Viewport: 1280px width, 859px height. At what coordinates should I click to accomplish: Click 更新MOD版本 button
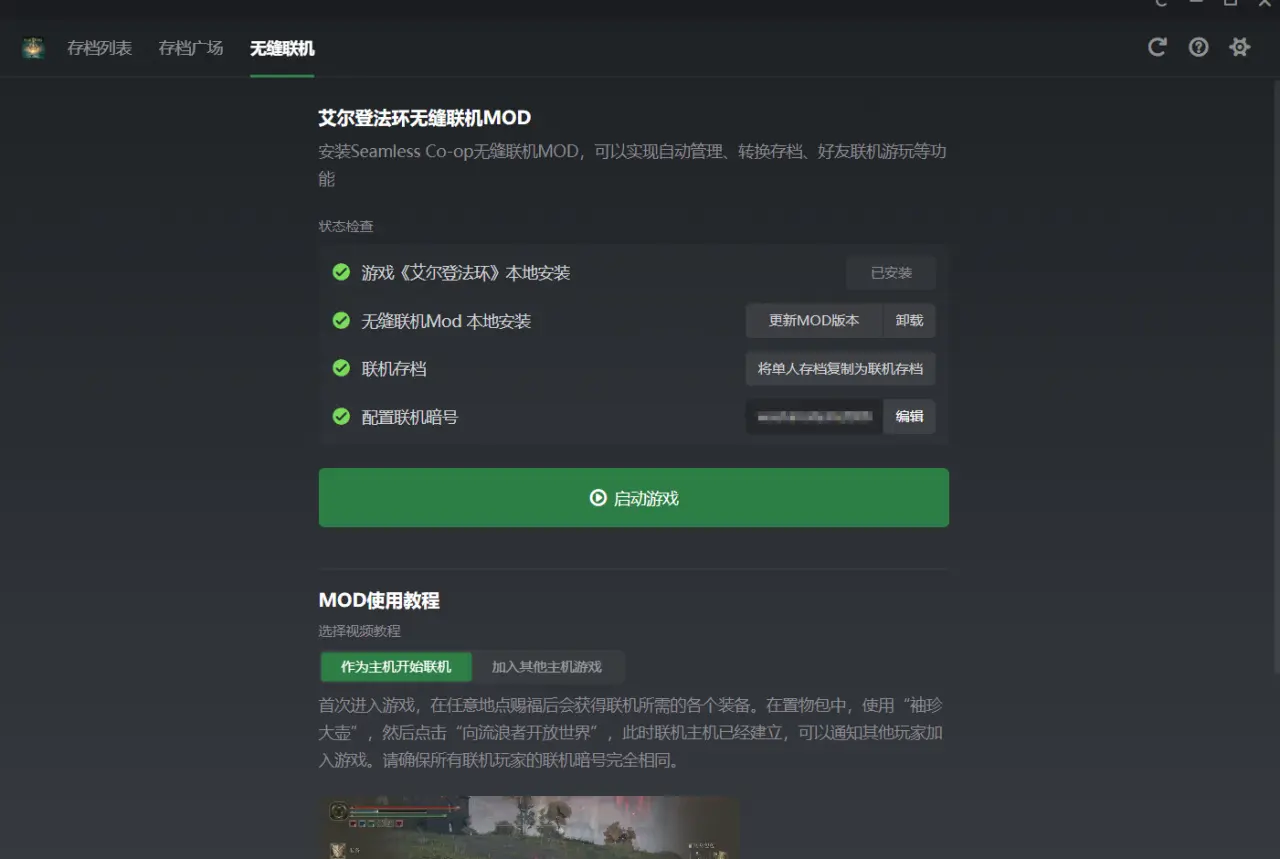point(814,321)
